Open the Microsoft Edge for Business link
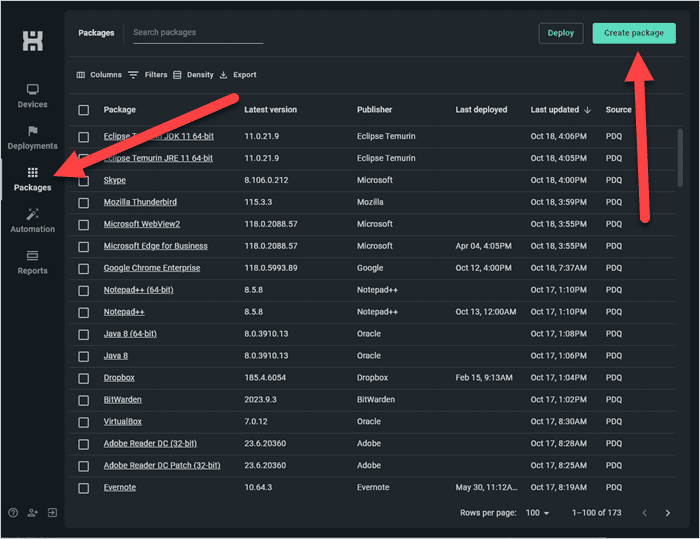Image resolution: width=700 pixels, height=539 pixels. [155, 246]
